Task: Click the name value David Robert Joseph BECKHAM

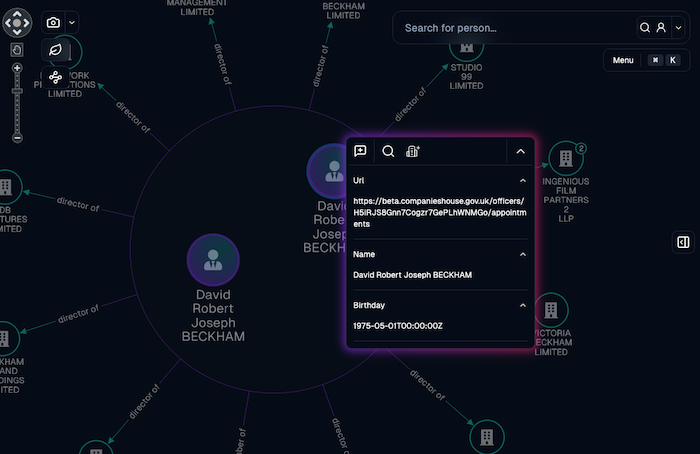Action: (412, 275)
